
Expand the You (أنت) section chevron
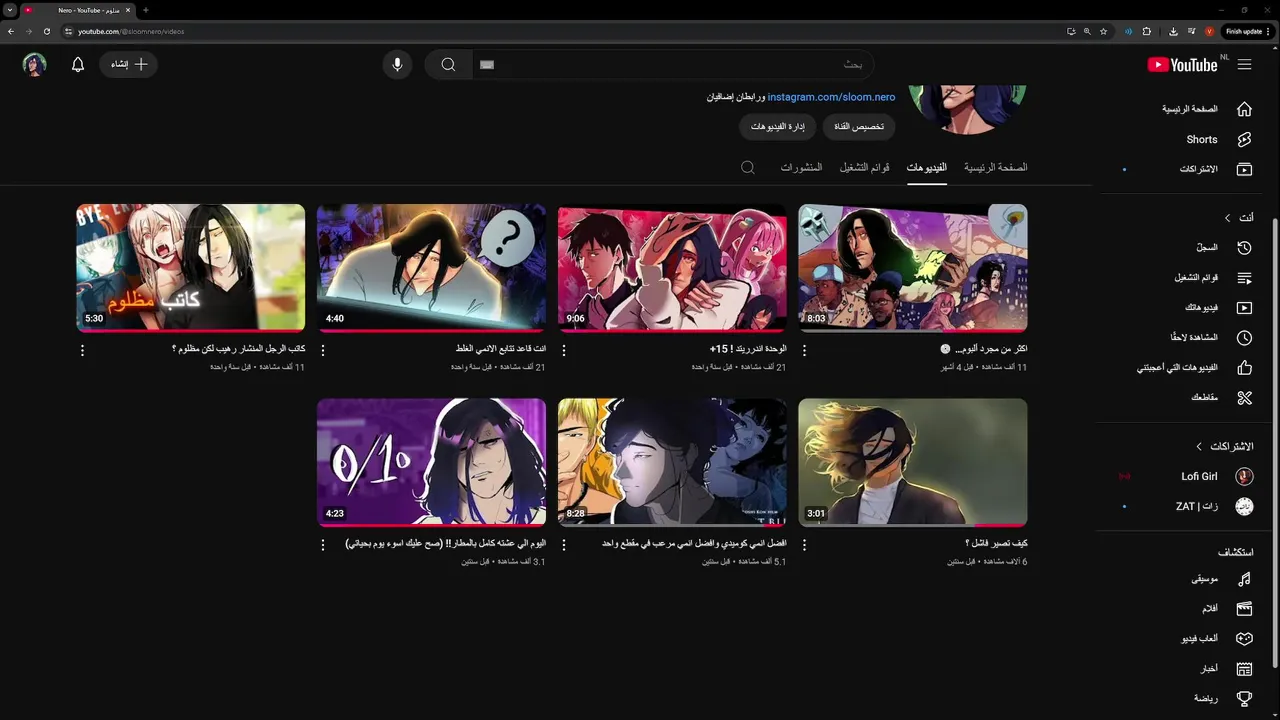(x=1227, y=217)
